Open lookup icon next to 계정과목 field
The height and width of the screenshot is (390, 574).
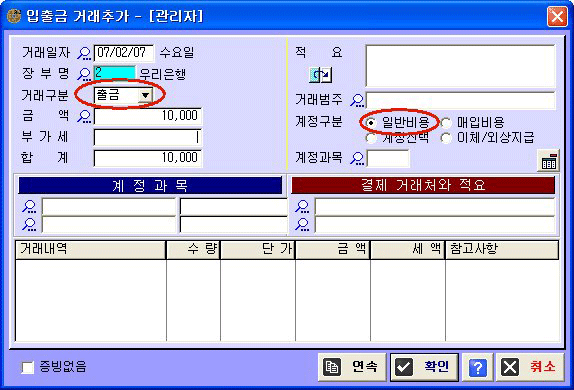point(357,158)
